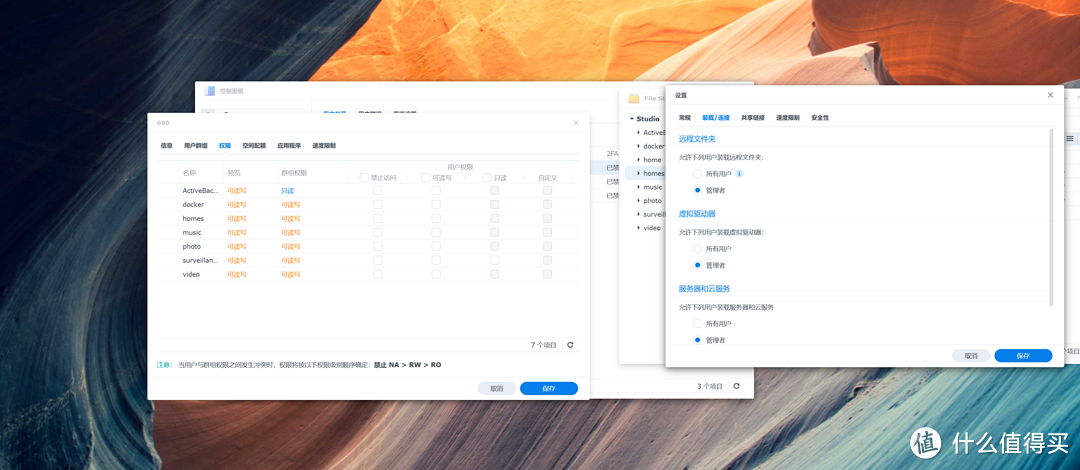Check the 只读 header checkbox

point(488,178)
